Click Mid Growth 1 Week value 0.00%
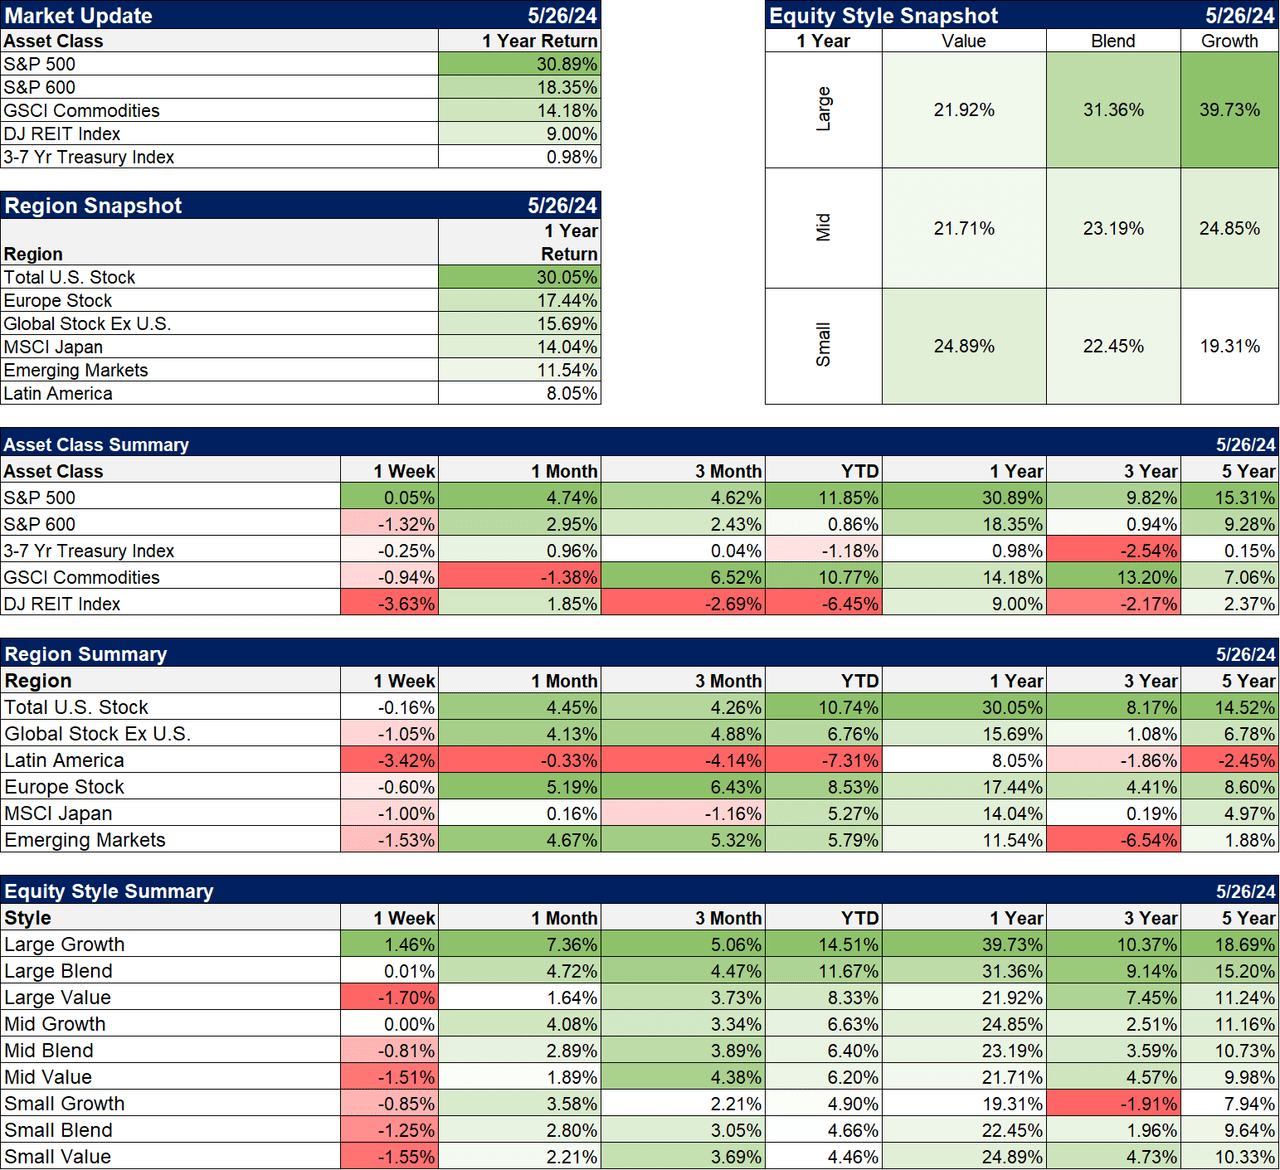 tap(389, 1024)
